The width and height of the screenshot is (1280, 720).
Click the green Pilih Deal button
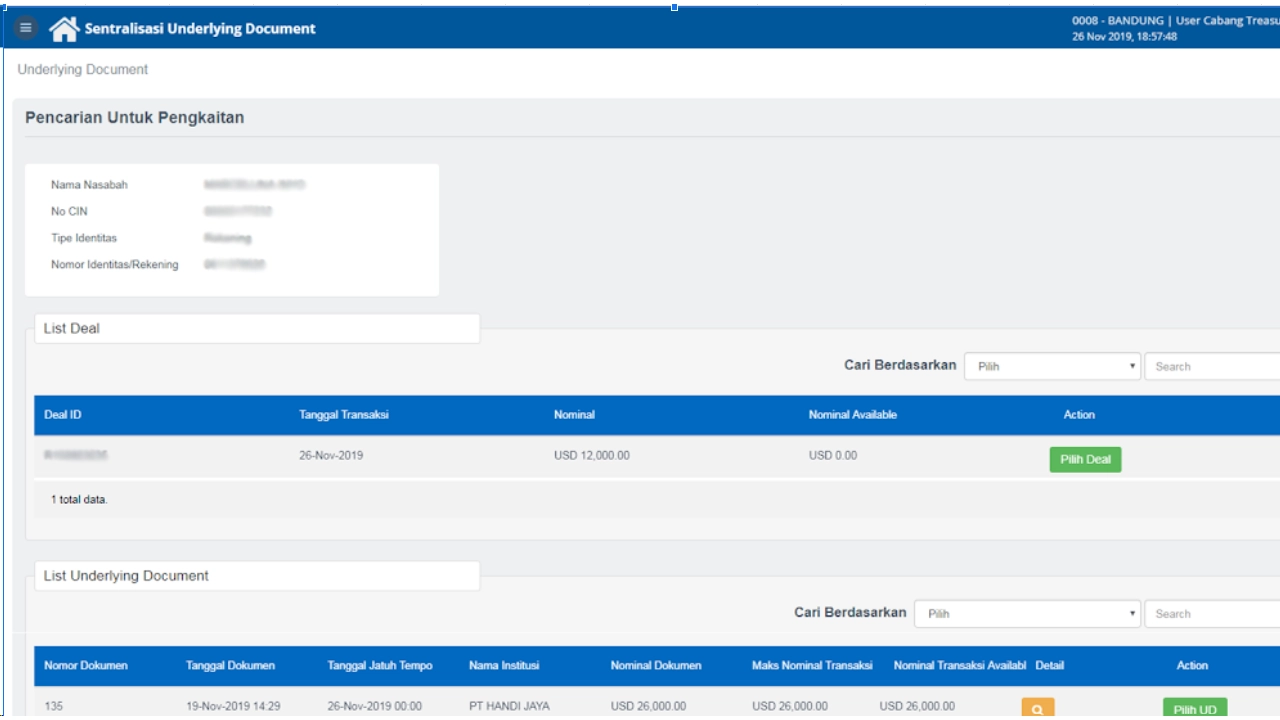pos(1085,459)
